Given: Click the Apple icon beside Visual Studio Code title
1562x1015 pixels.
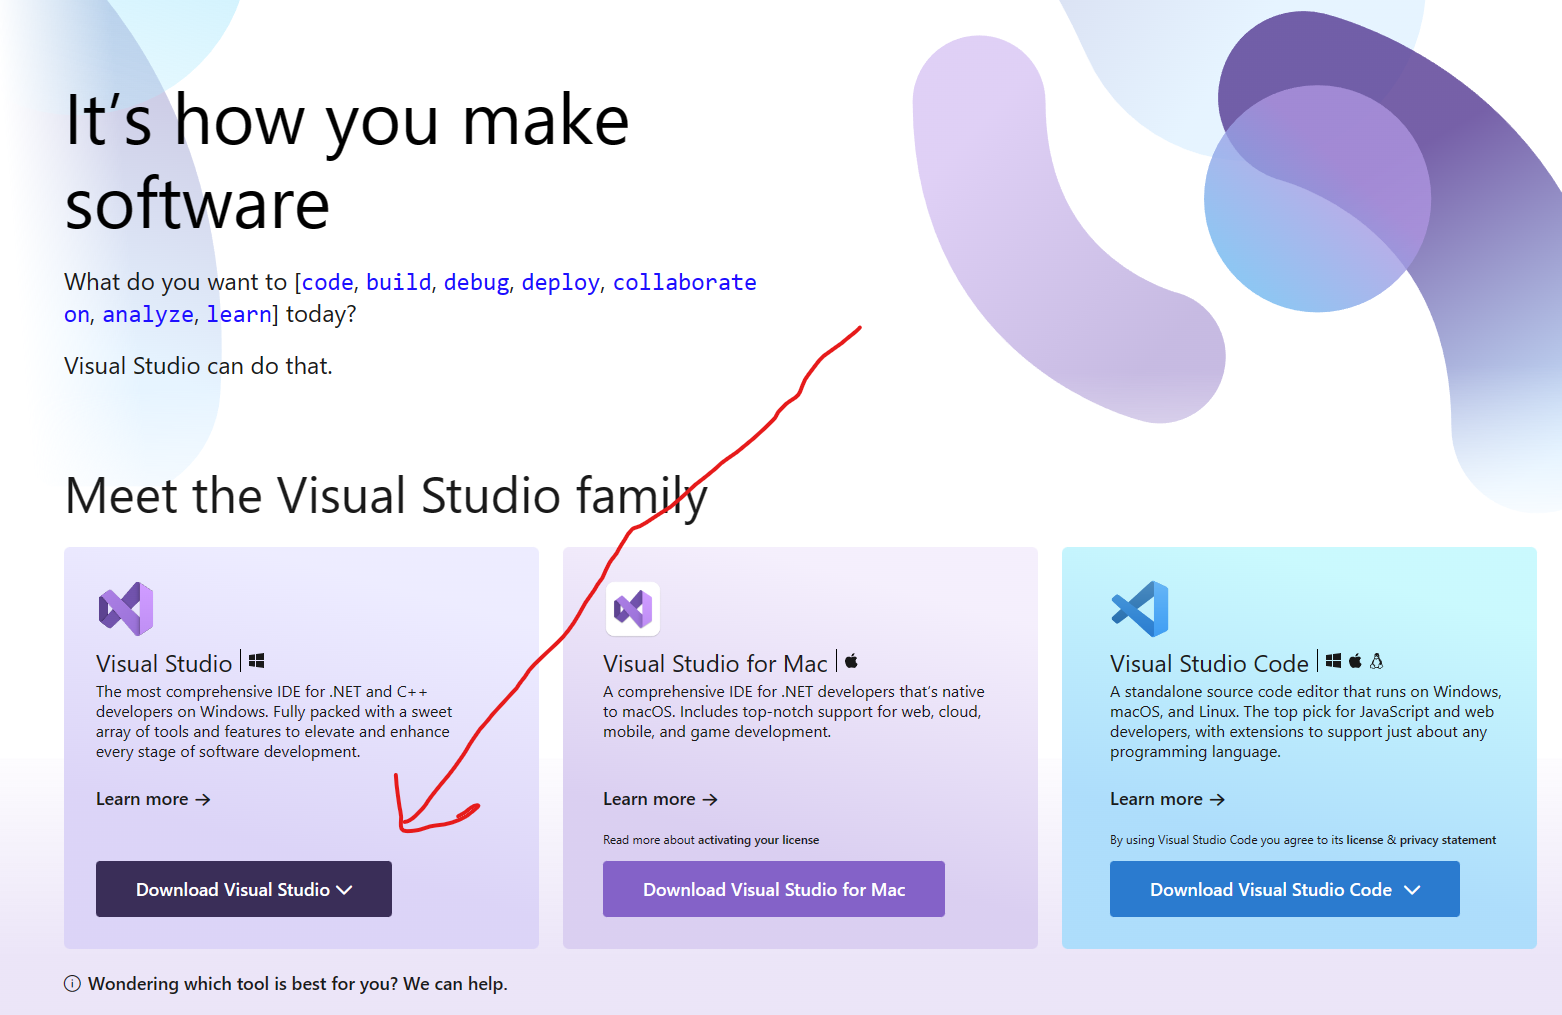Looking at the screenshot, I should (x=1355, y=661).
